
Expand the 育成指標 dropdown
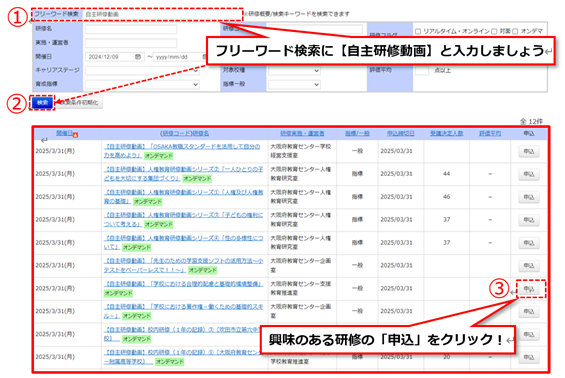142,84
